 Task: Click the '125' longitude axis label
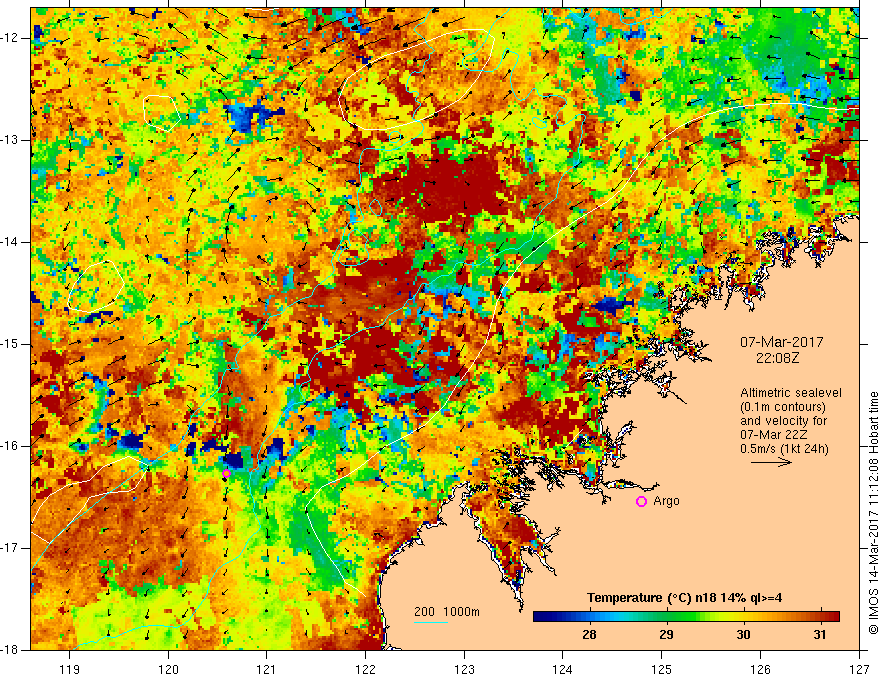[662, 669]
